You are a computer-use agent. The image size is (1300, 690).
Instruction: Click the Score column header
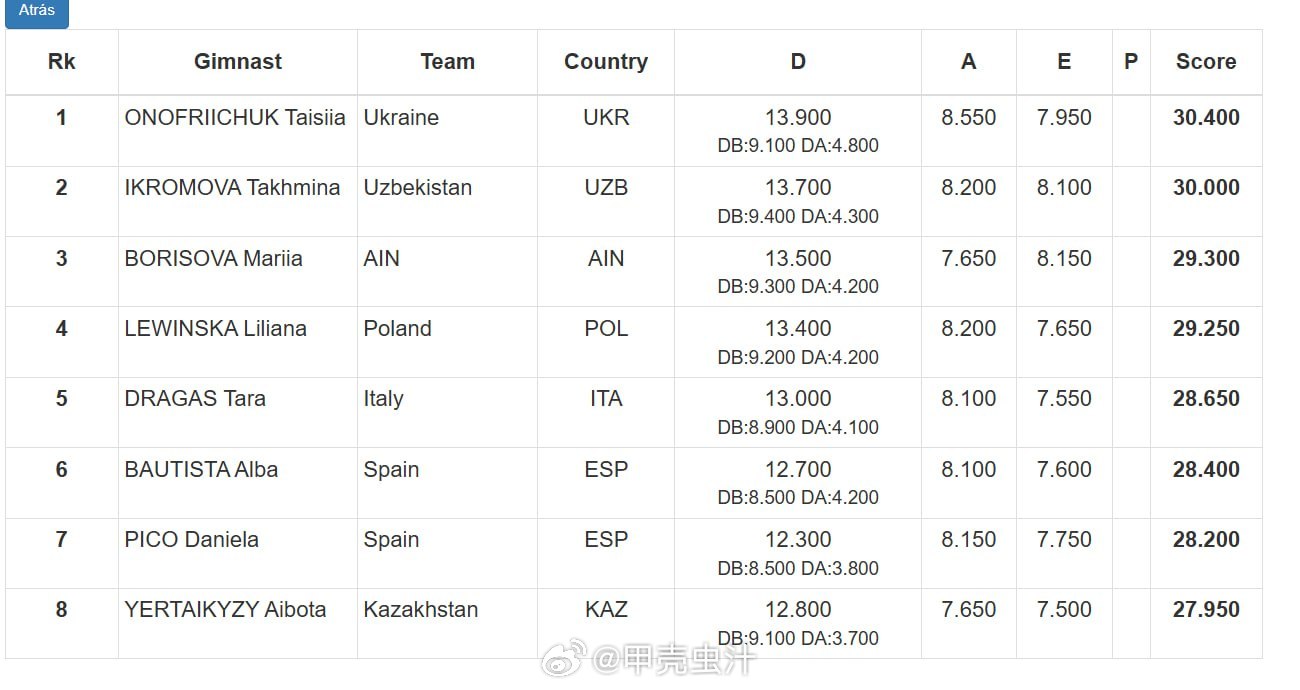click(1206, 62)
